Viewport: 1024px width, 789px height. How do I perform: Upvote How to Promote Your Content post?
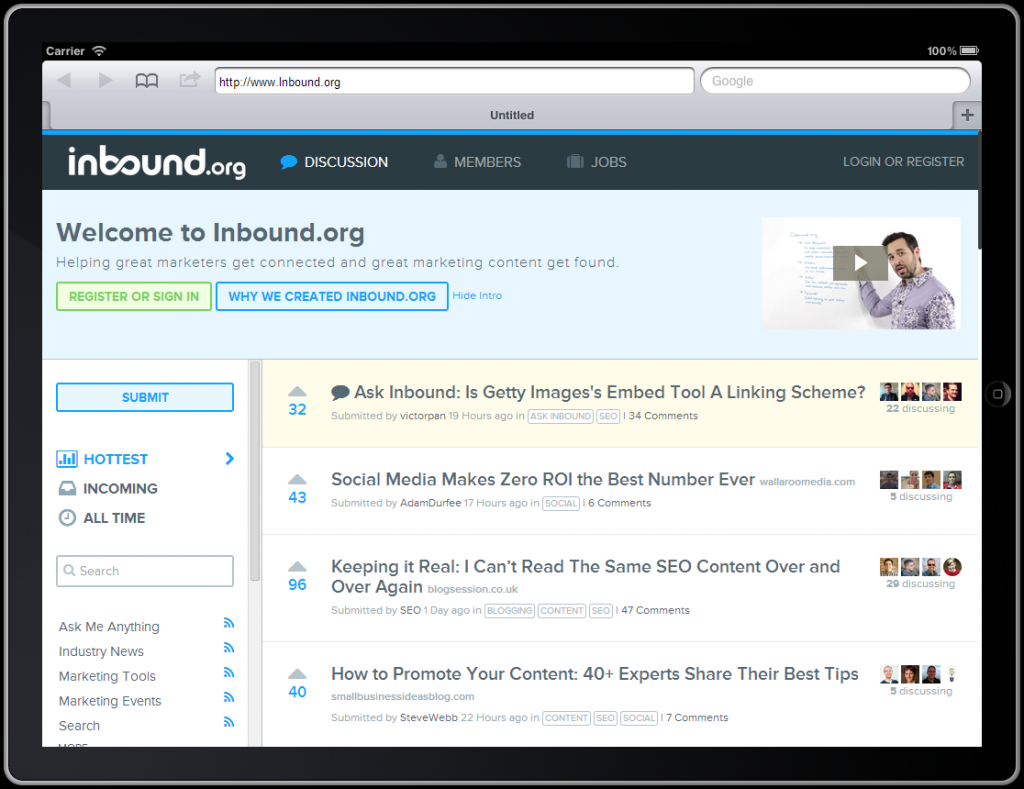click(297, 673)
